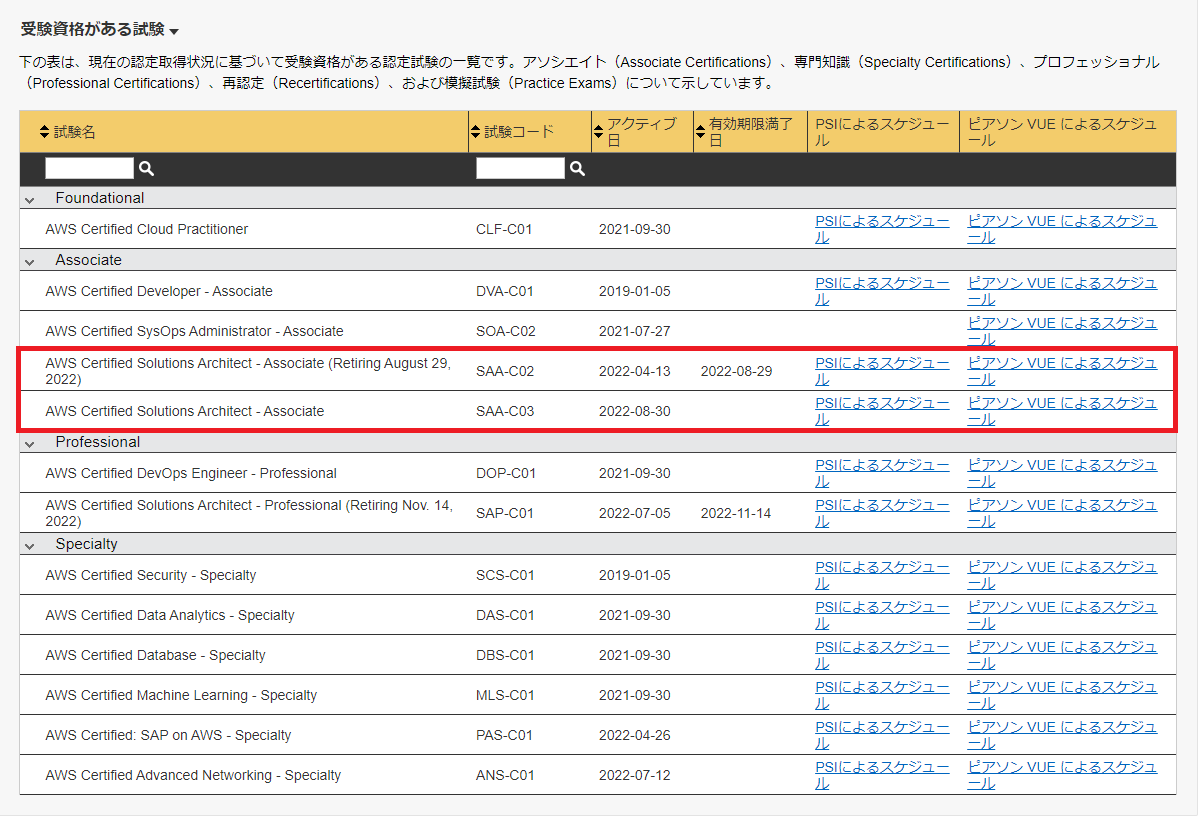Viewport: 1198px width, 816px height.
Task: Open PSI schedule link for Advanced Networking Specialty
Action: coord(882,775)
